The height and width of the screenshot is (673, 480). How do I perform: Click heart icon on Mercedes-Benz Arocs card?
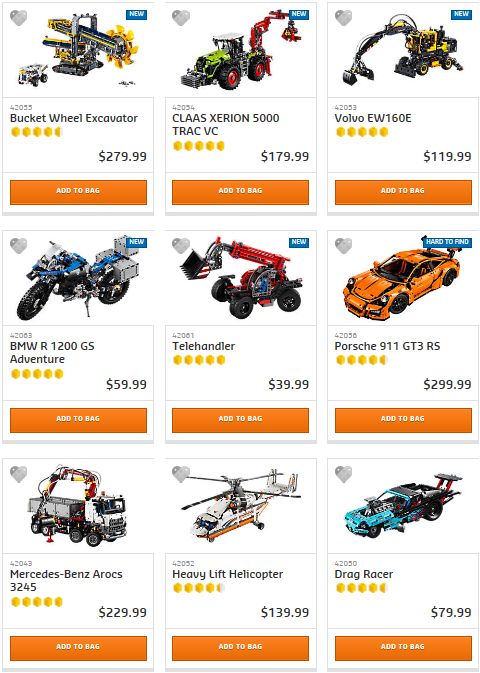(x=18, y=474)
